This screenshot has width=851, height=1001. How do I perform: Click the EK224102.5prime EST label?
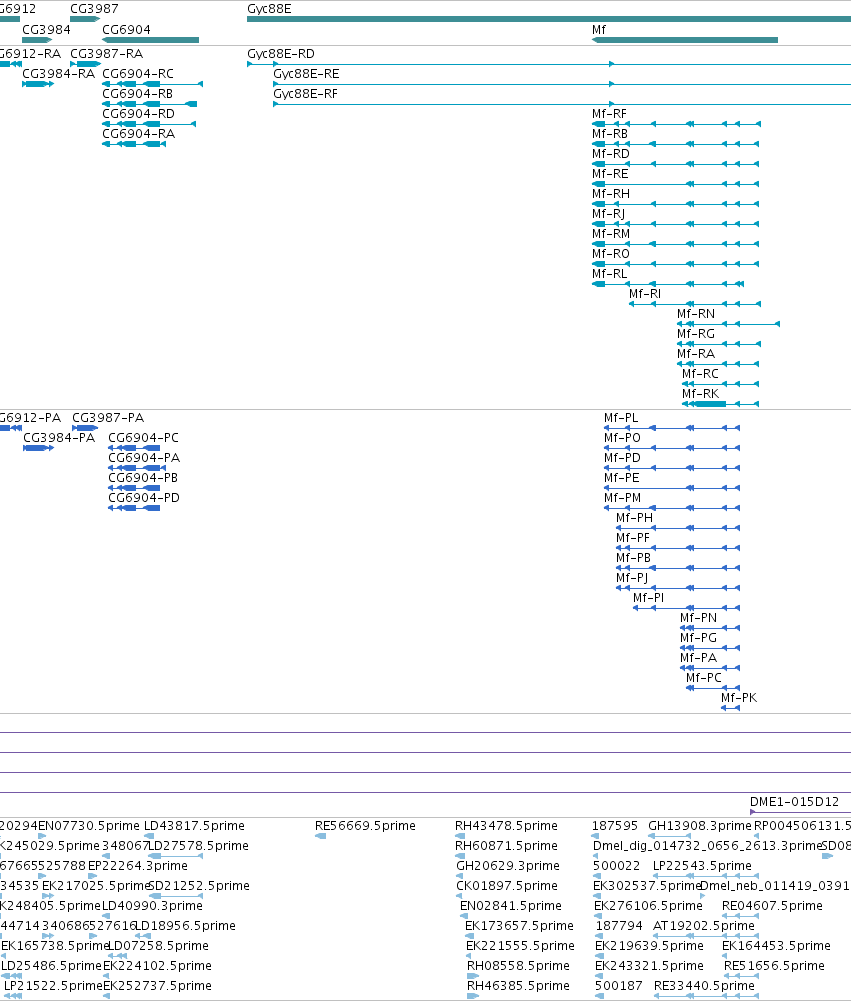click(x=157, y=965)
